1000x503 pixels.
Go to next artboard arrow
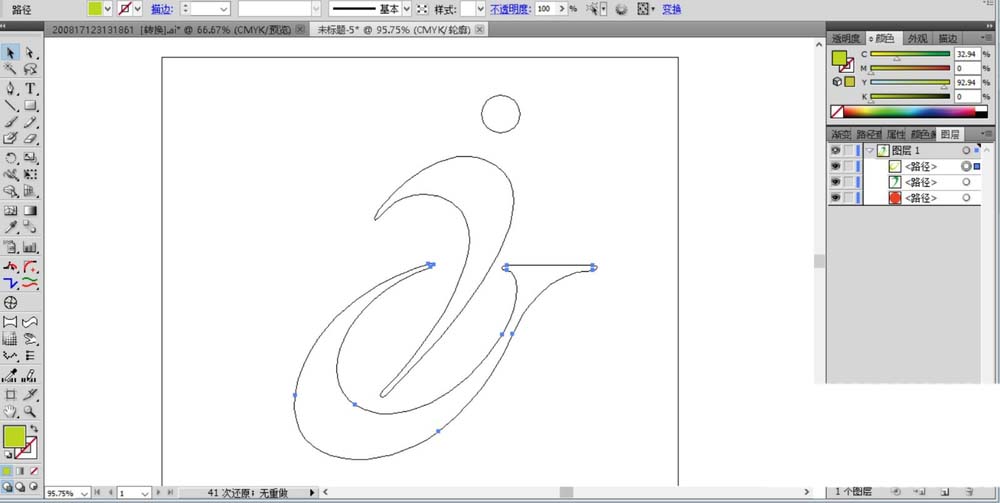159,492
